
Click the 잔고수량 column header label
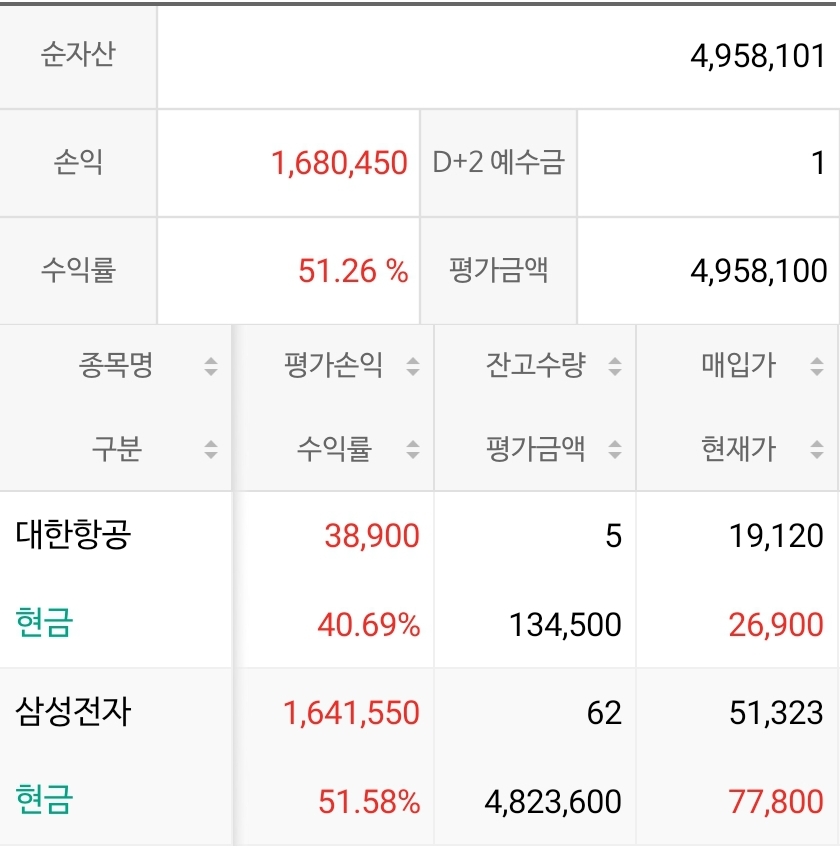click(535, 366)
